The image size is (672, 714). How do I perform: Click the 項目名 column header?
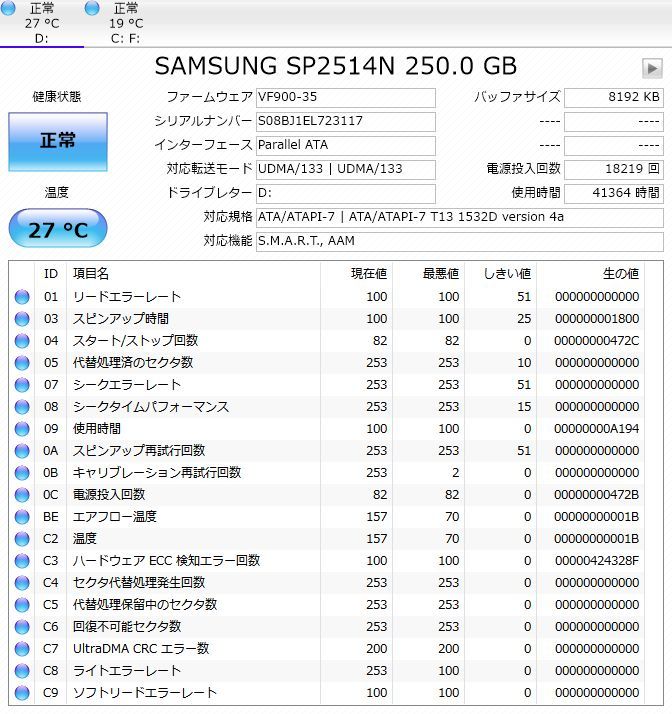(193, 274)
